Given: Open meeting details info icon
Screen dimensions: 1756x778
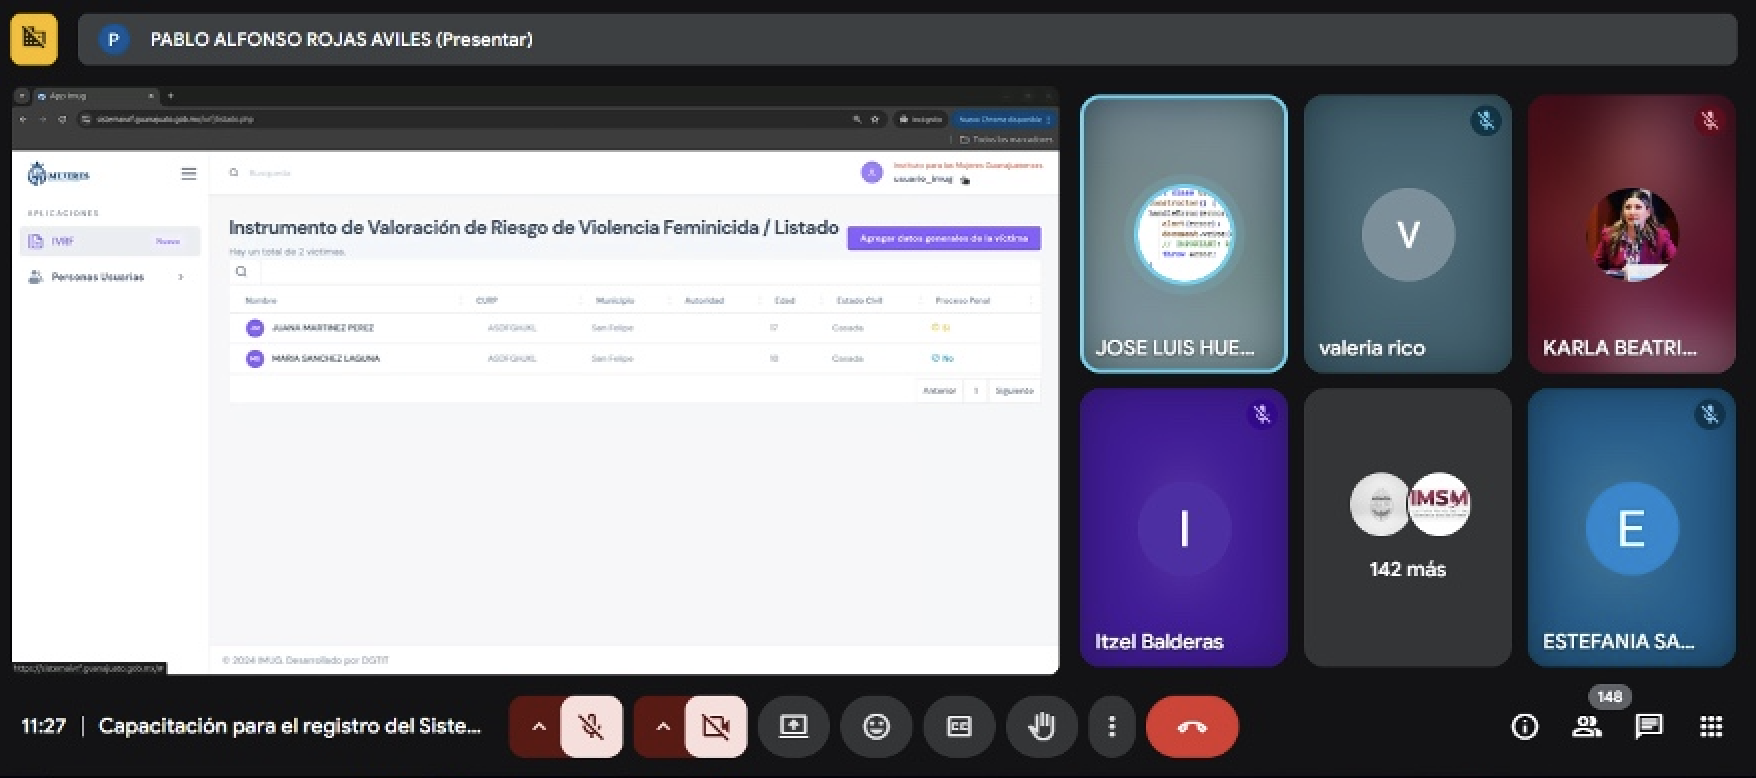Looking at the screenshot, I should [1524, 727].
